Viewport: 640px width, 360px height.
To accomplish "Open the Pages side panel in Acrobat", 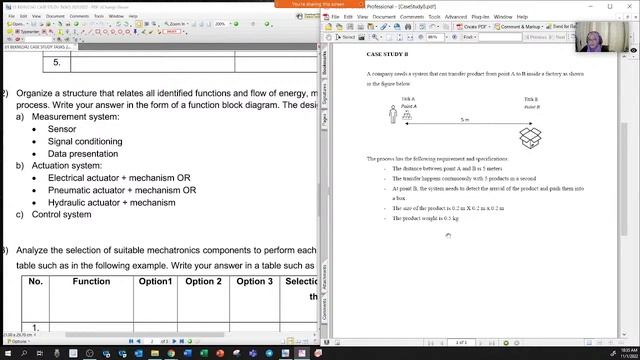I will coord(324,119).
